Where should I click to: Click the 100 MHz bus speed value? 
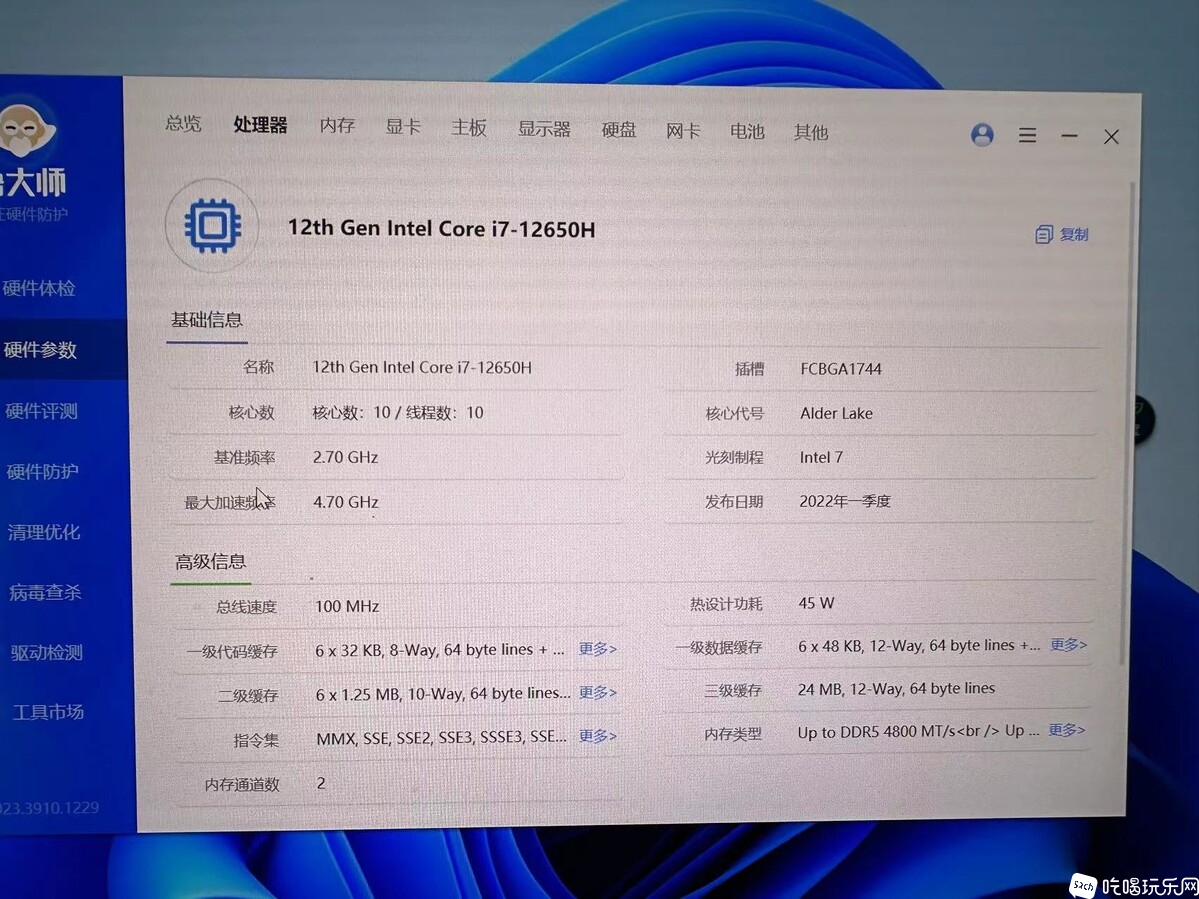tap(347, 606)
